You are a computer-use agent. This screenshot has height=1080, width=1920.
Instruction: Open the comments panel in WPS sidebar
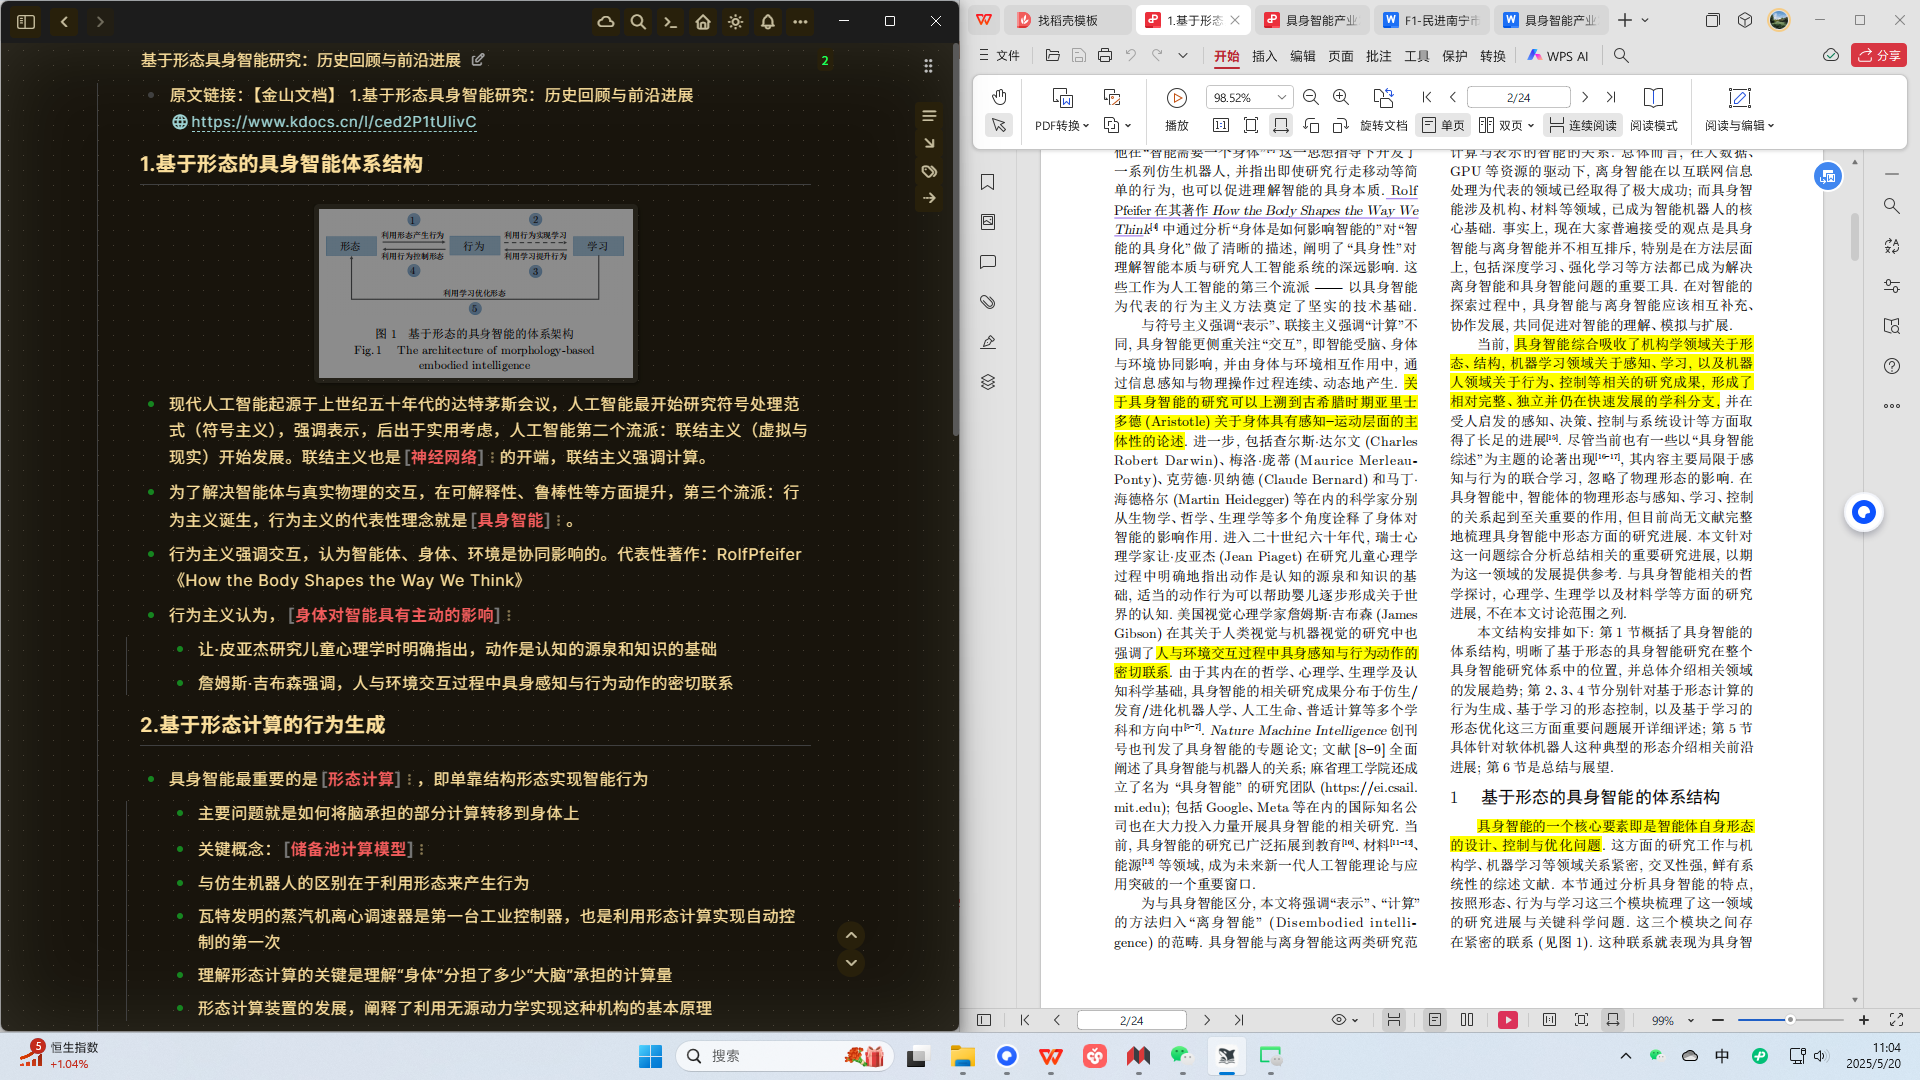point(988,262)
